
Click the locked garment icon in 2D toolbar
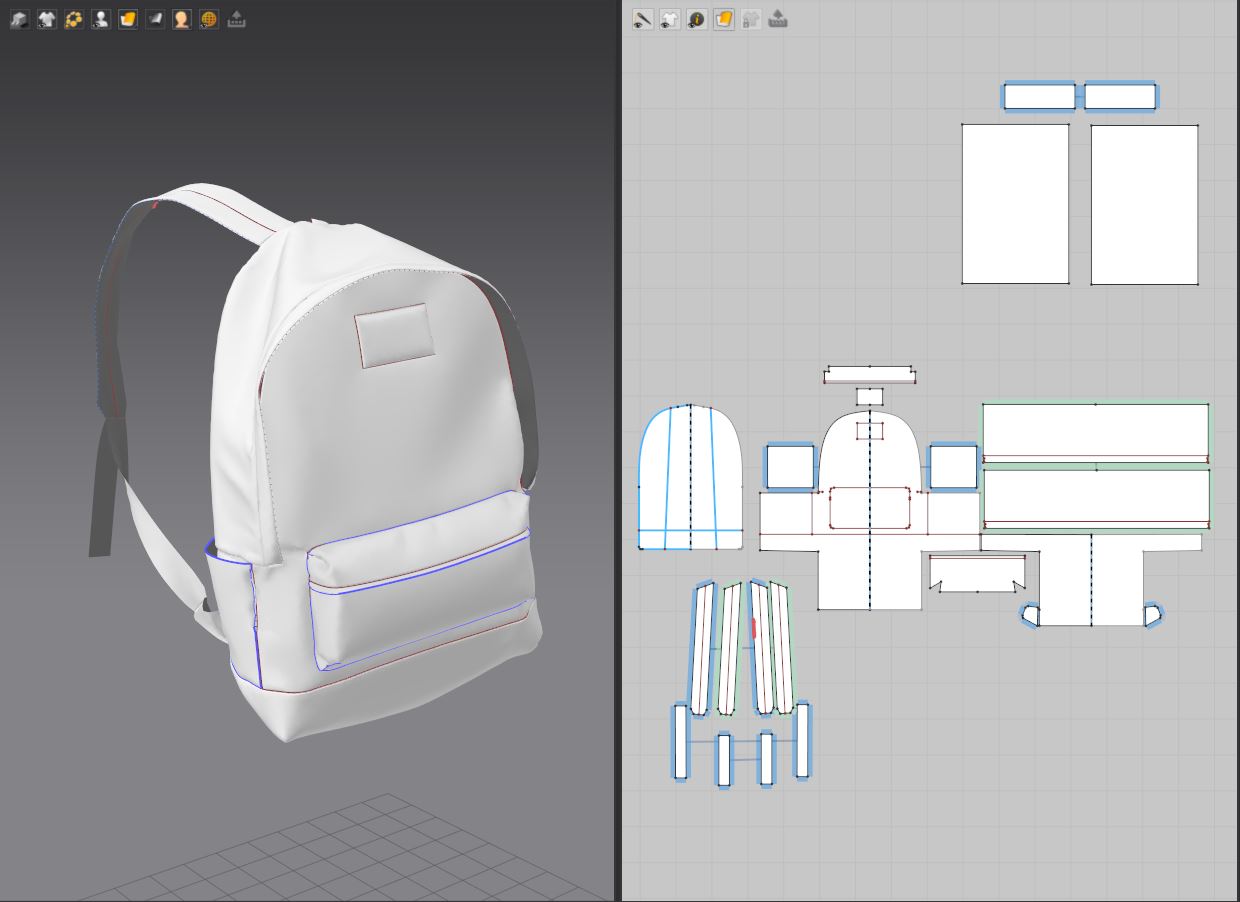pyautogui.click(x=751, y=19)
